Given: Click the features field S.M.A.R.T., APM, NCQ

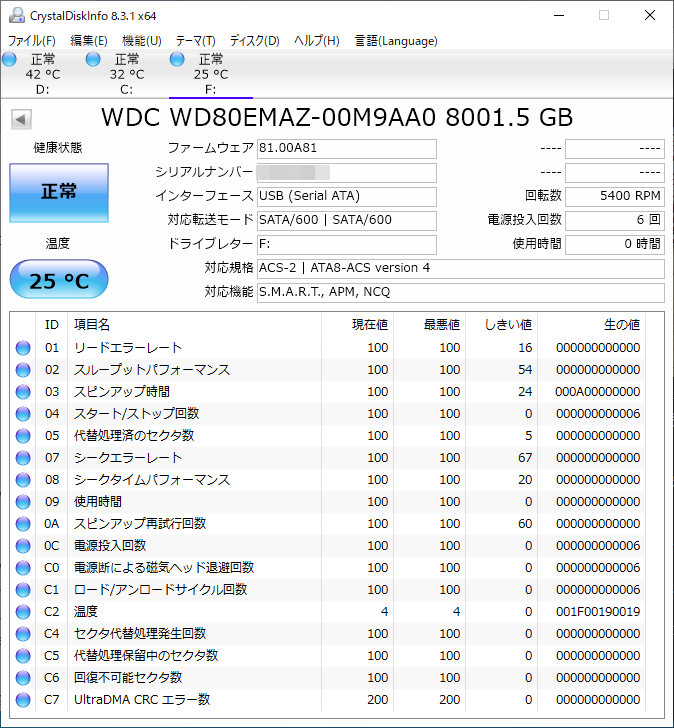Looking at the screenshot, I should (x=461, y=292).
